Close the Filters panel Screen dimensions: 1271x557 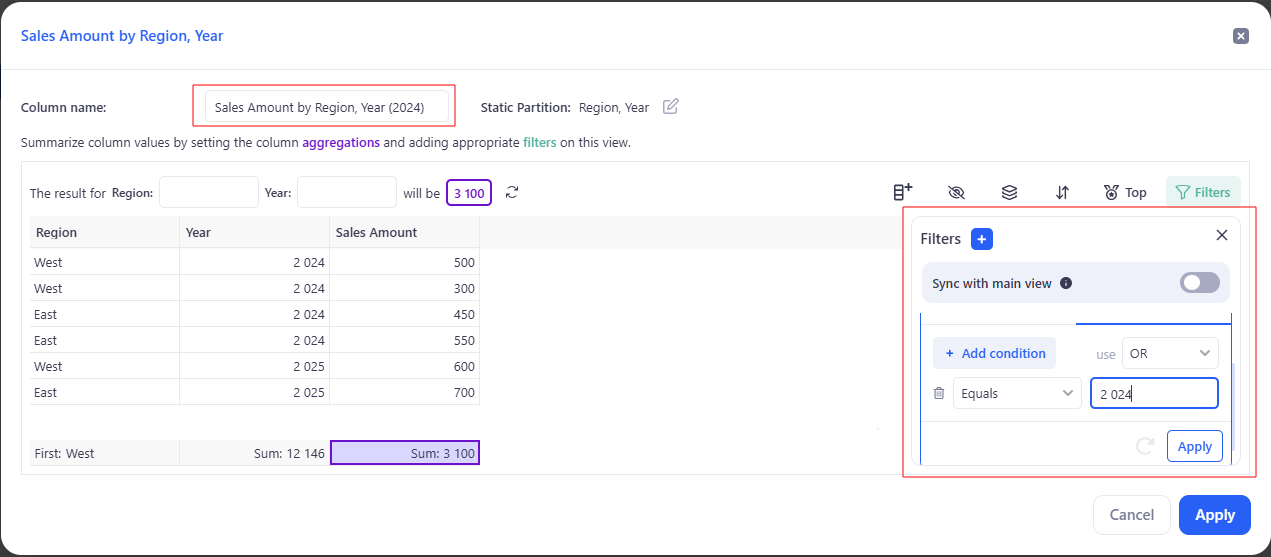click(x=1221, y=235)
